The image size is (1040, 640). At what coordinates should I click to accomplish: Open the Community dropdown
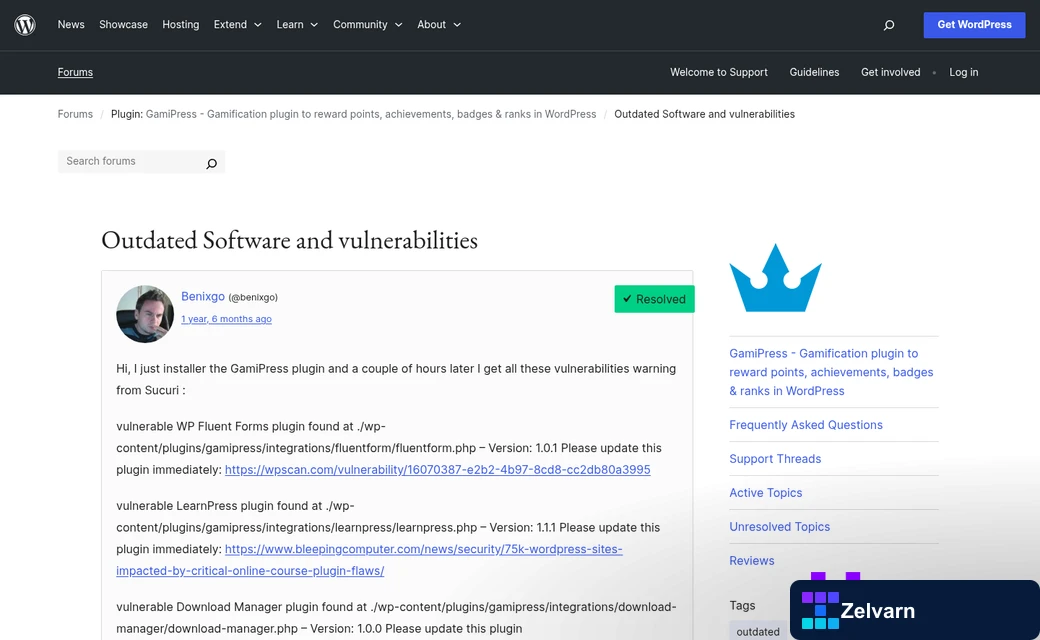(367, 25)
